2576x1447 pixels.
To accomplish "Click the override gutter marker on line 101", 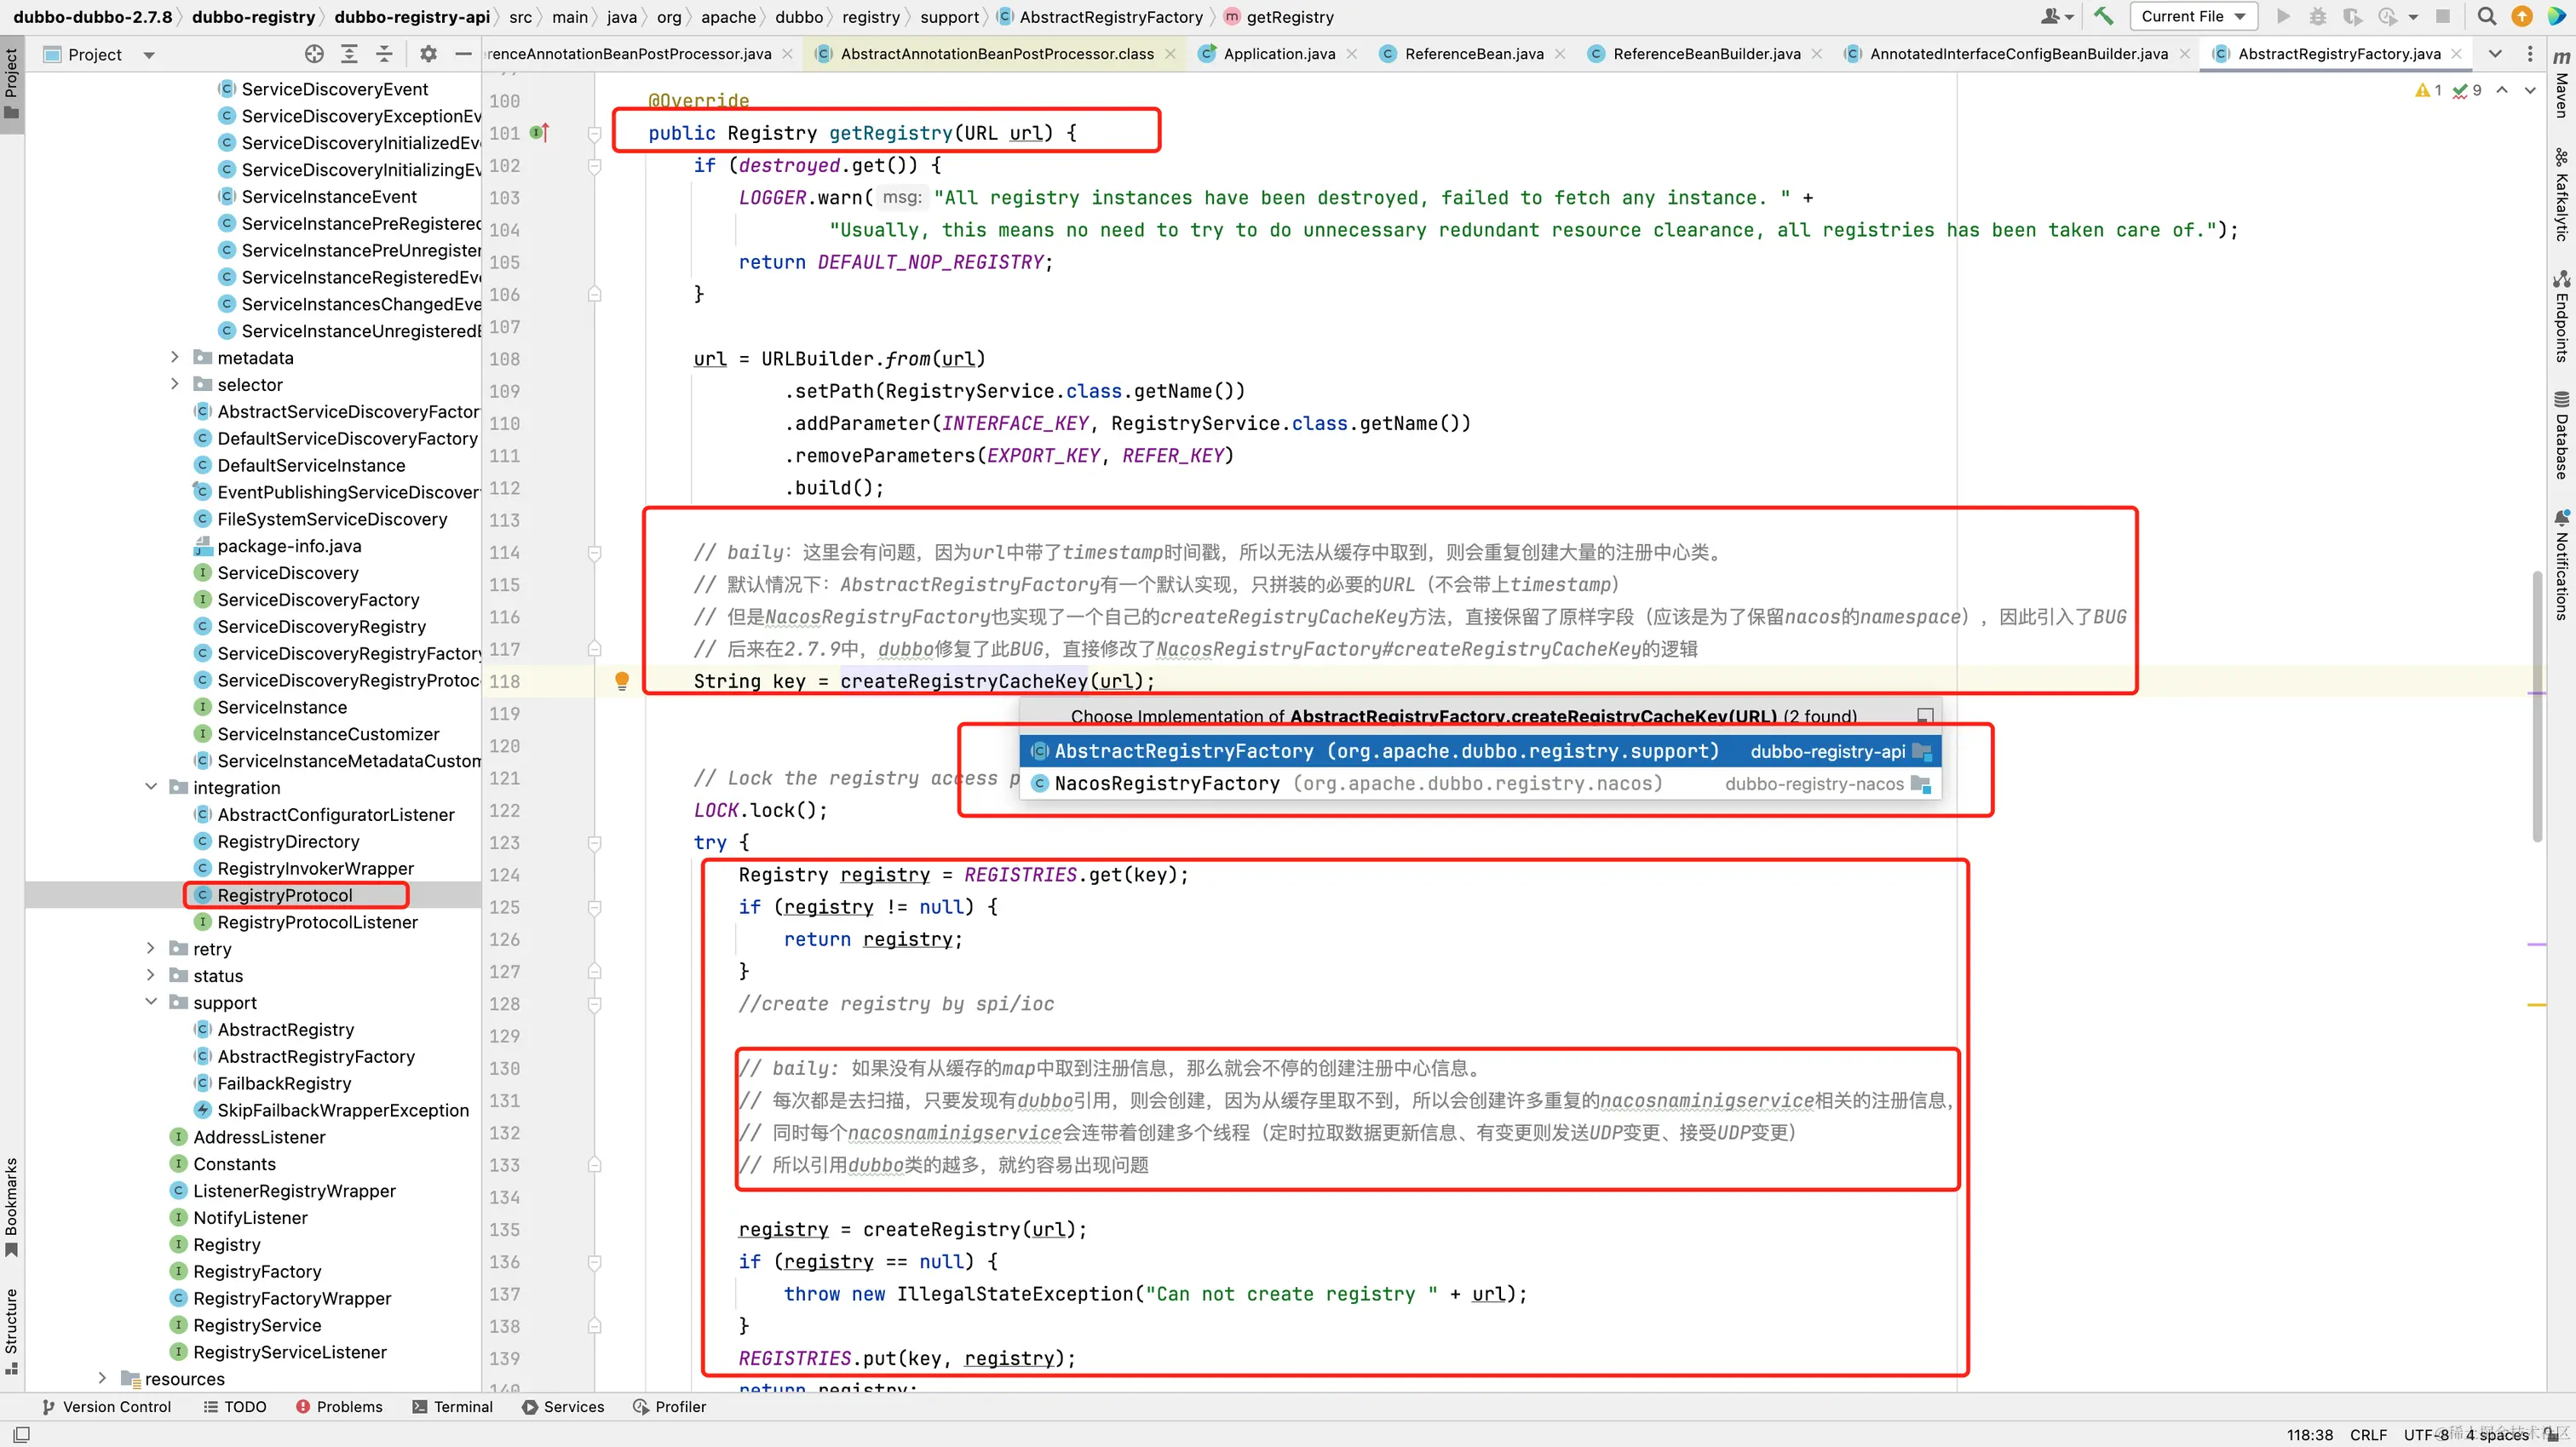I will pyautogui.click(x=540, y=133).
